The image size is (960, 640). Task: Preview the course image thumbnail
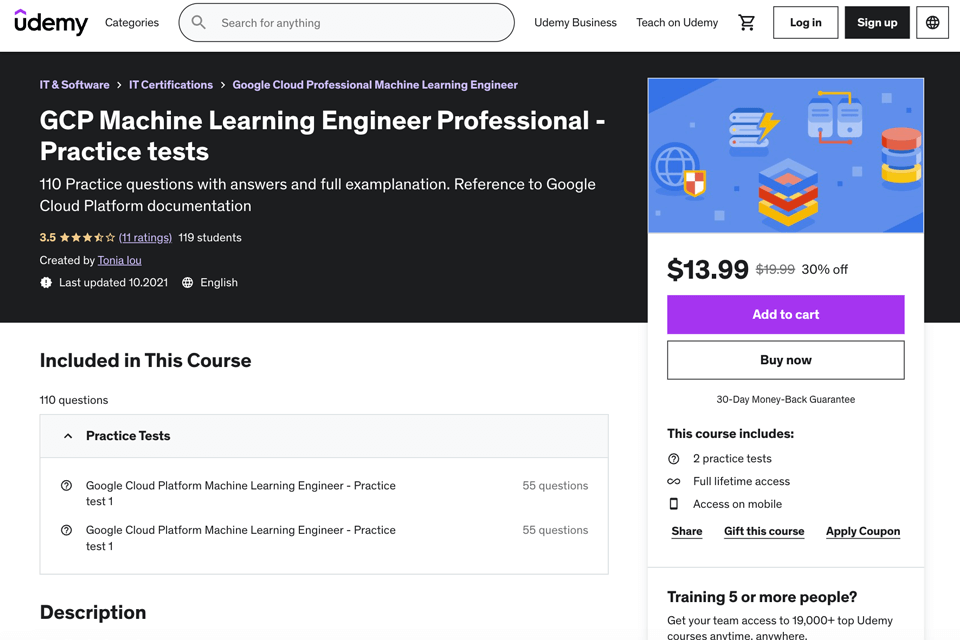786,156
